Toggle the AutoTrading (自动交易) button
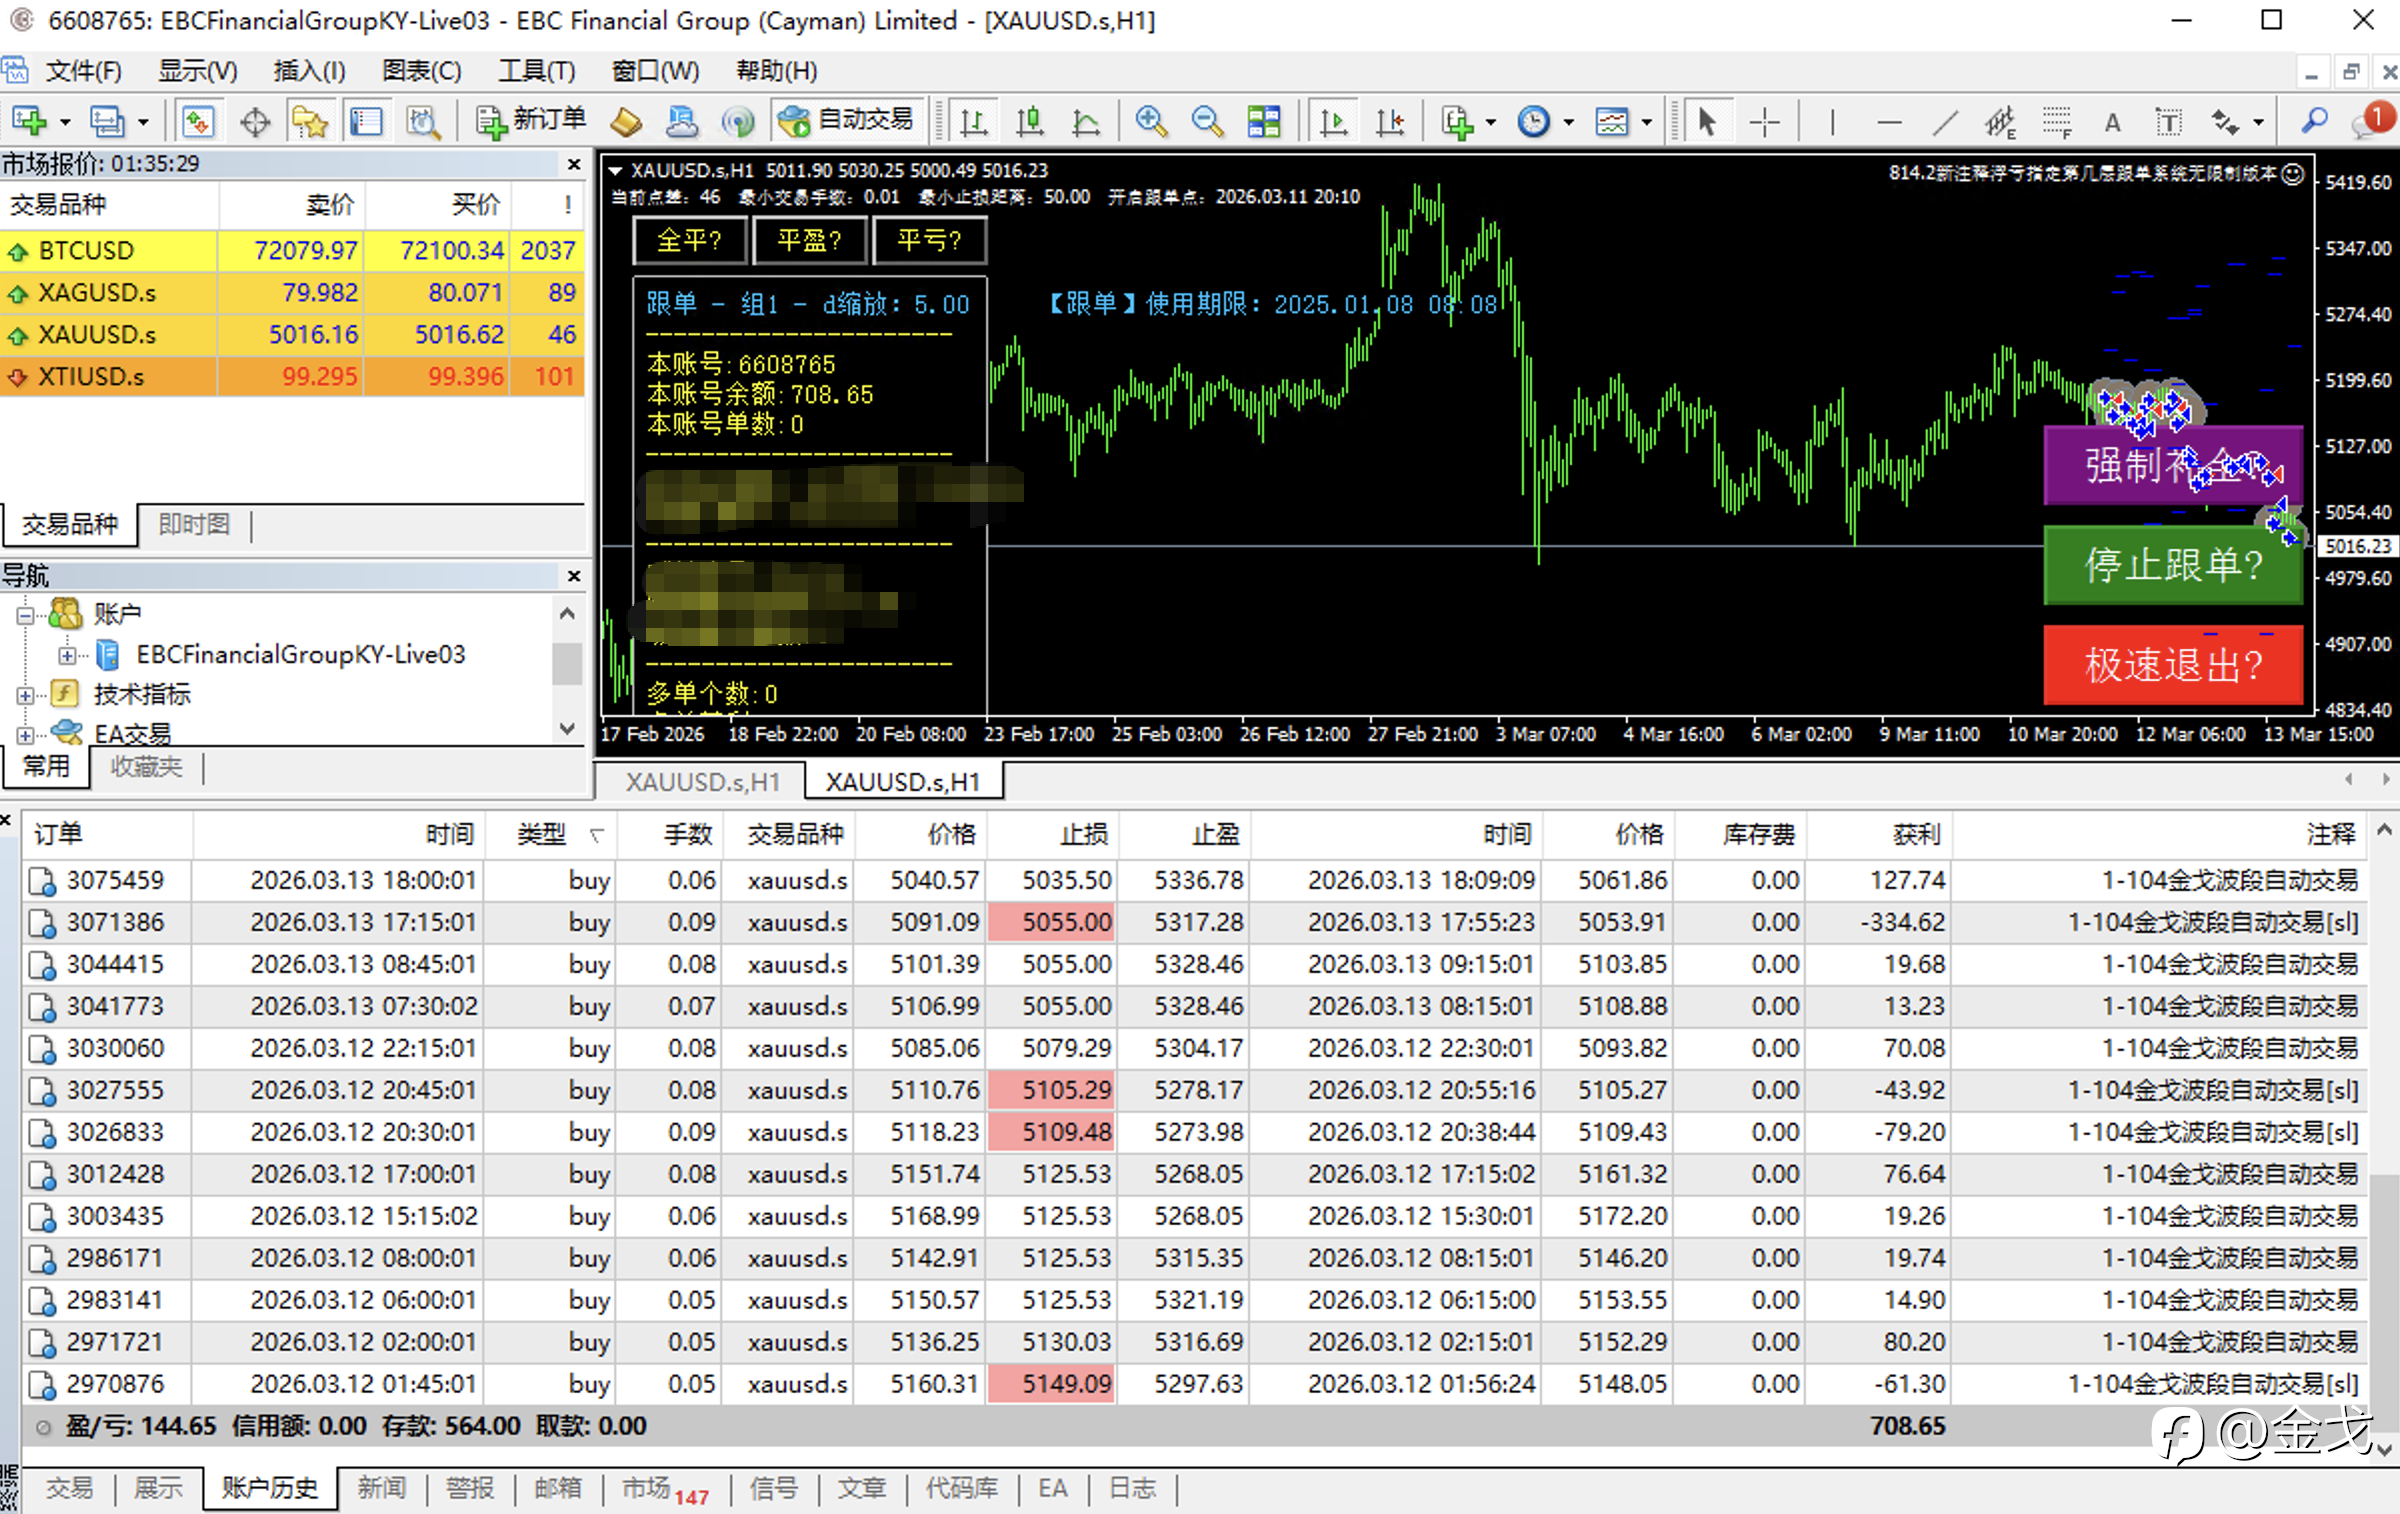 [847, 121]
